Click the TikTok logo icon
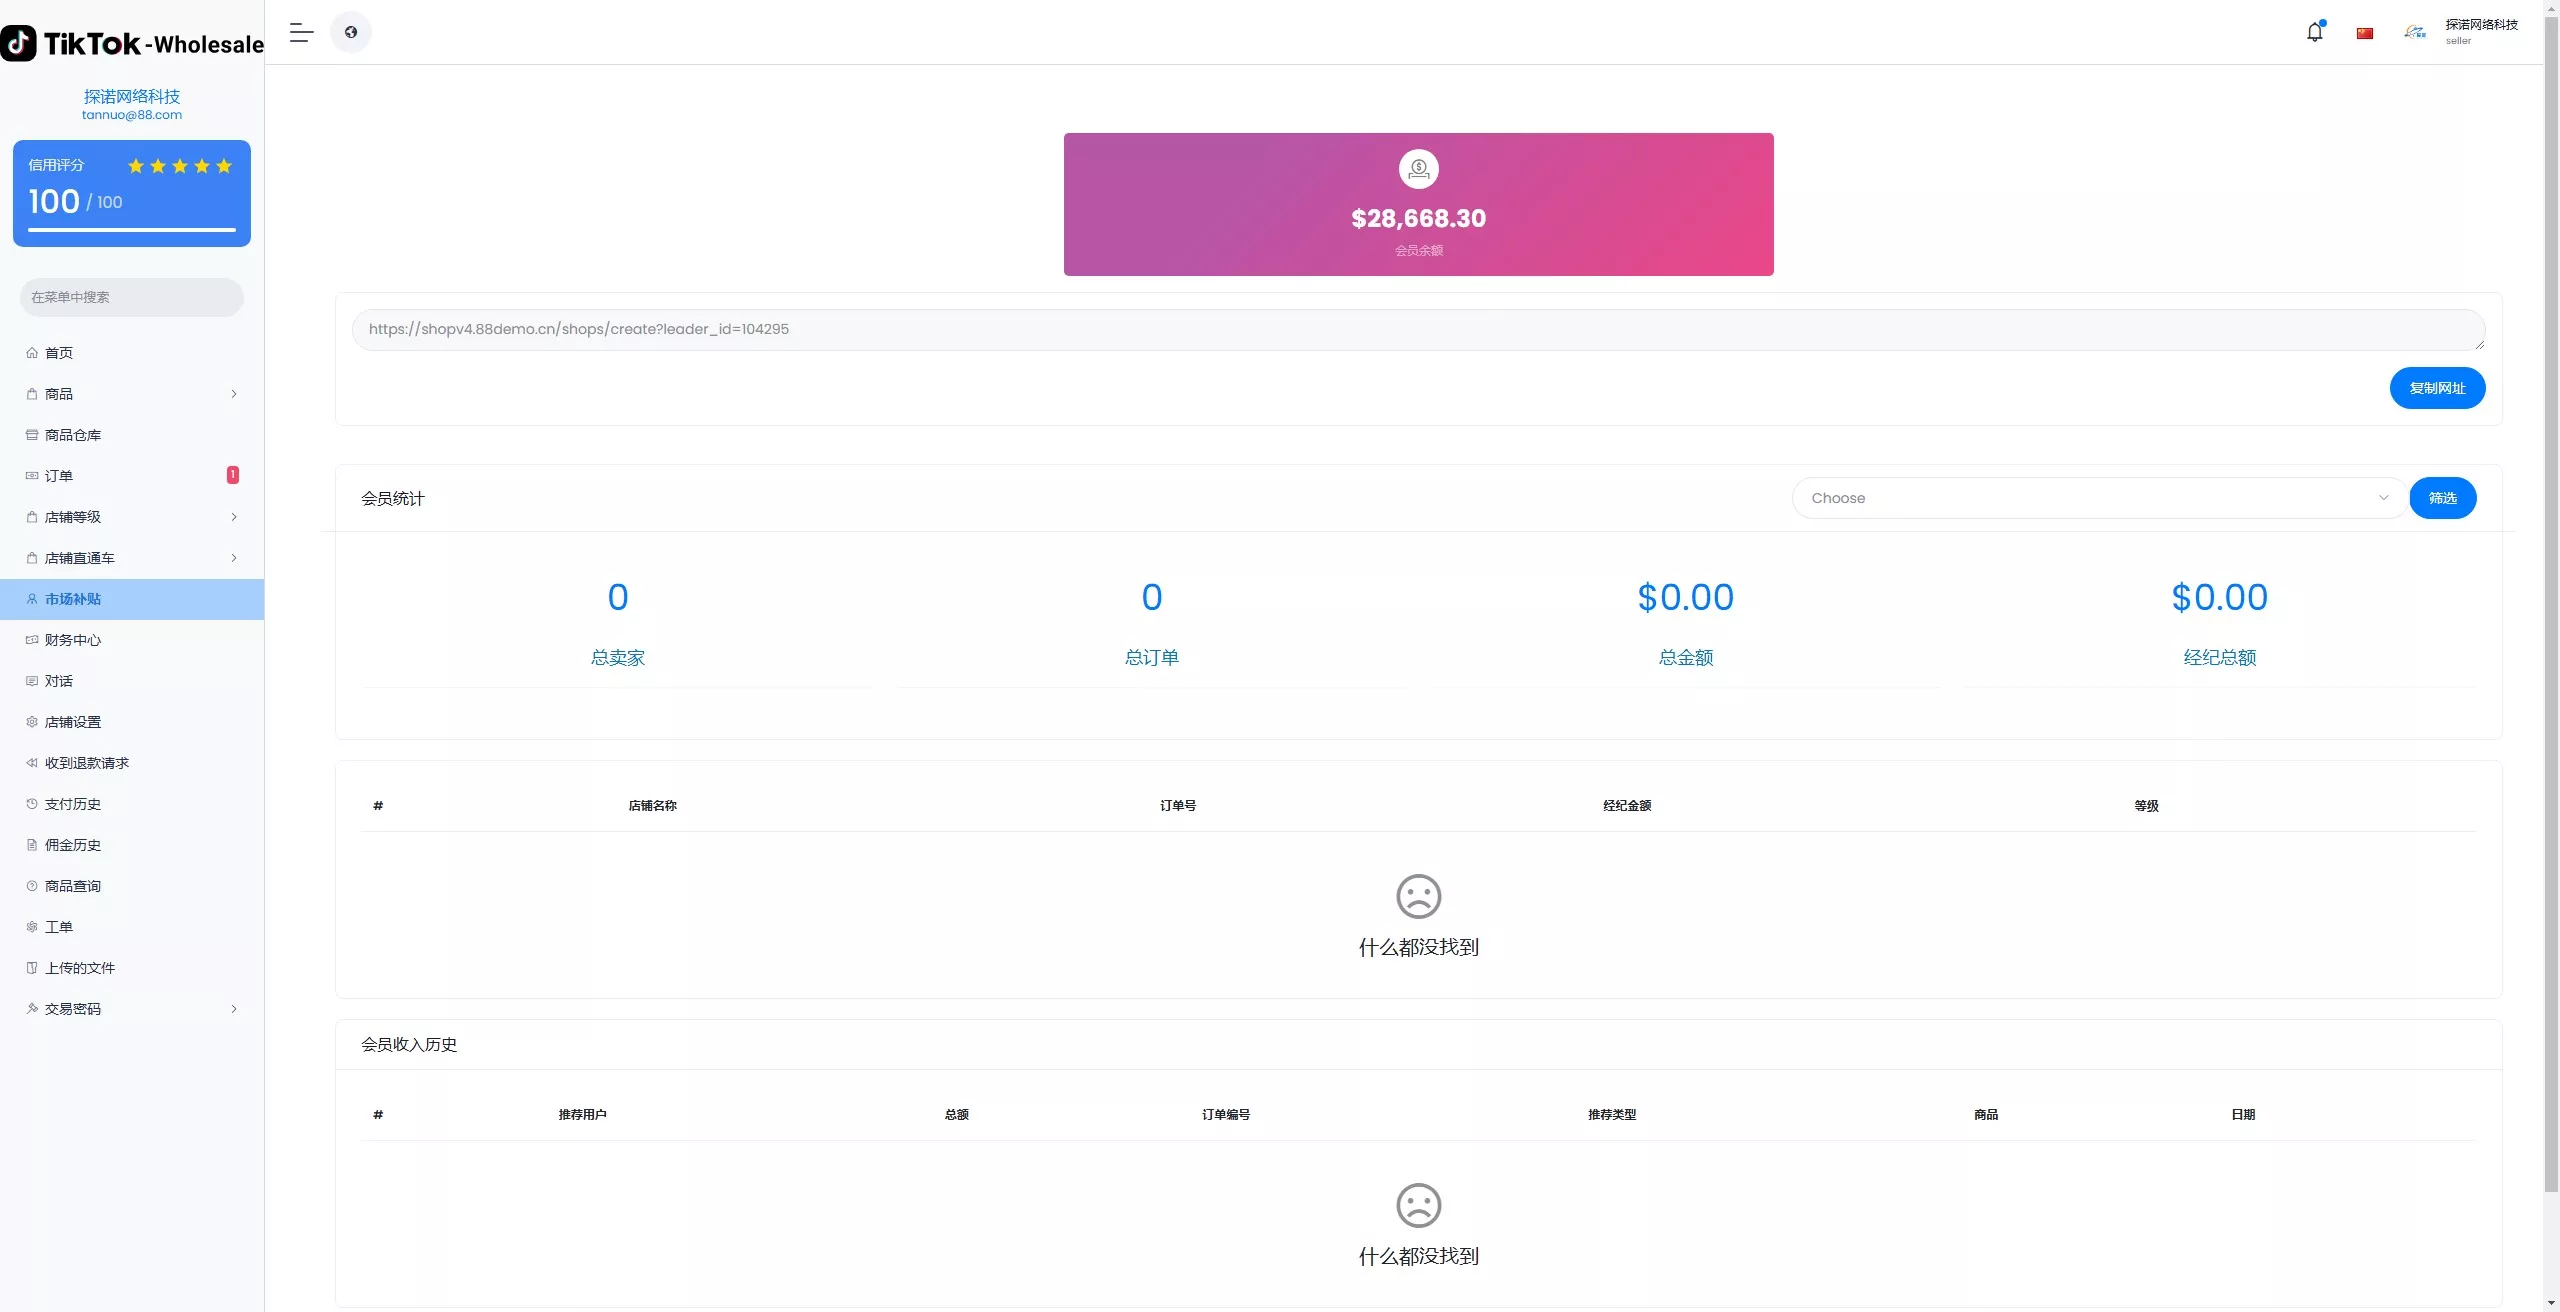2560x1312 pixels. [x=19, y=43]
